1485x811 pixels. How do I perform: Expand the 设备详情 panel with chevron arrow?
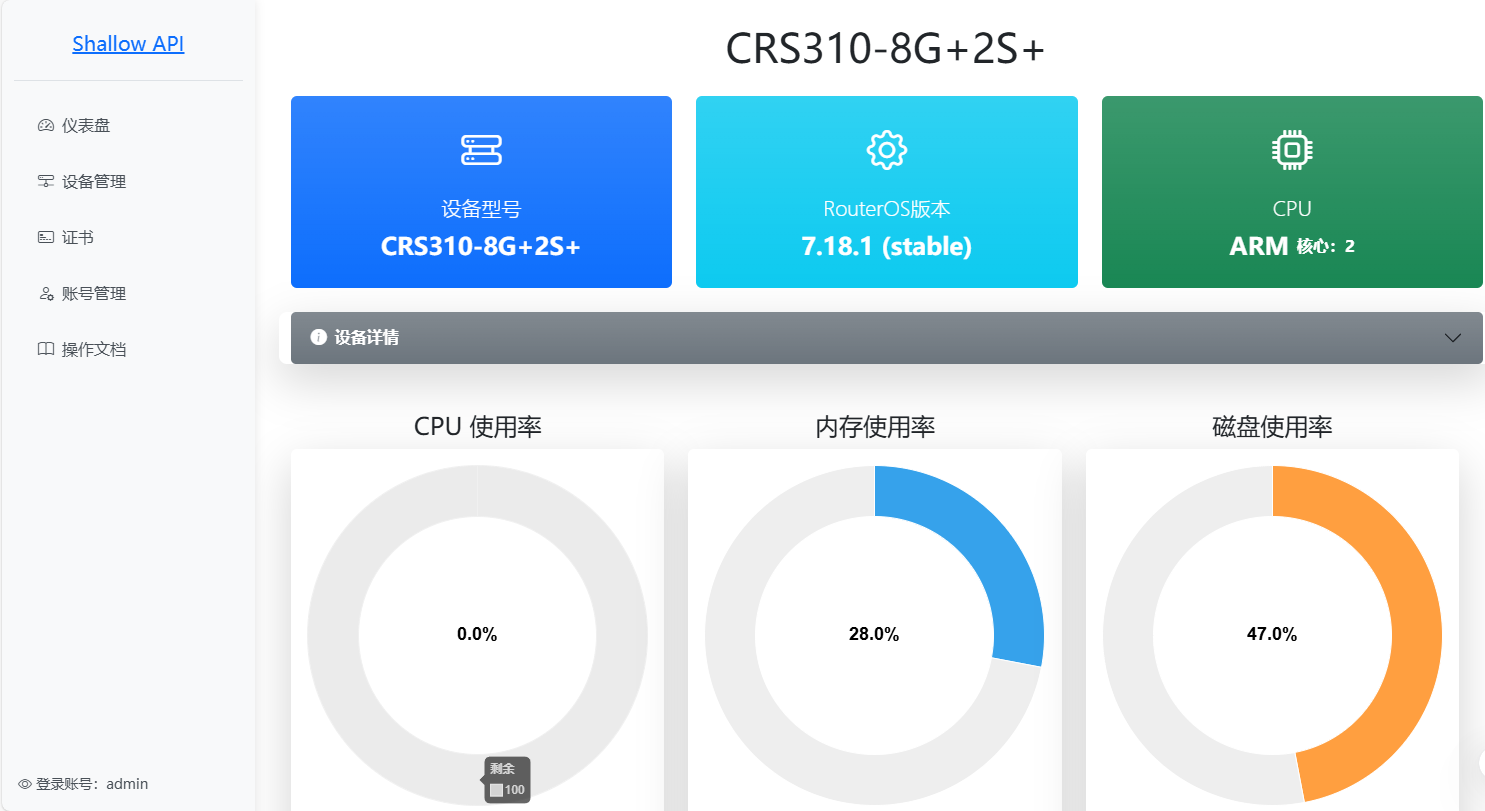(1453, 338)
